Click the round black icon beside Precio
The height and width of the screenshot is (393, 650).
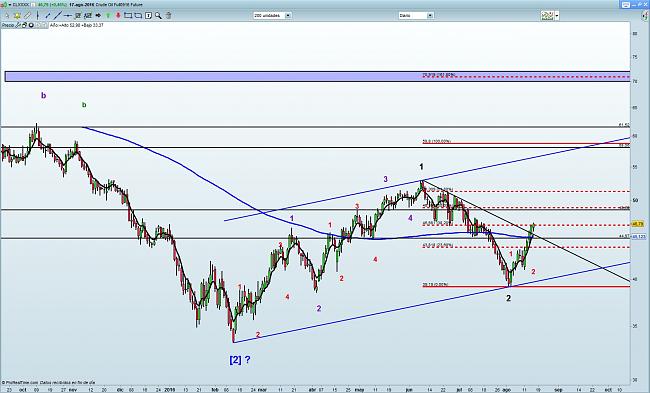31,25
